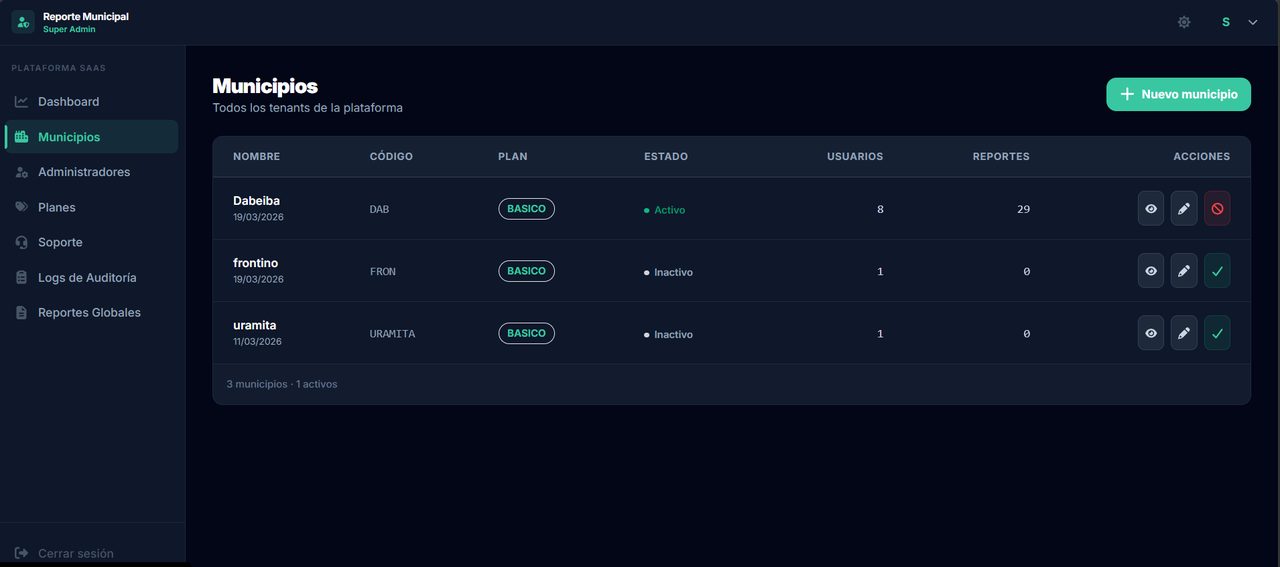Image resolution: width=1280 pixels, height=567 pixels.
Task: Click the DAB code cell
Action: (379, 210)
